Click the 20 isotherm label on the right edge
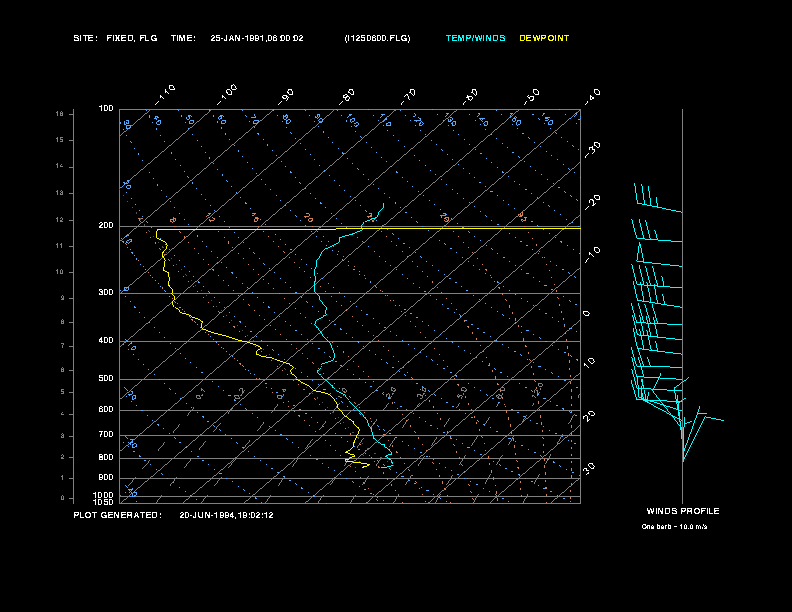Screen dimensions: 792x612 tap(589, 416)
